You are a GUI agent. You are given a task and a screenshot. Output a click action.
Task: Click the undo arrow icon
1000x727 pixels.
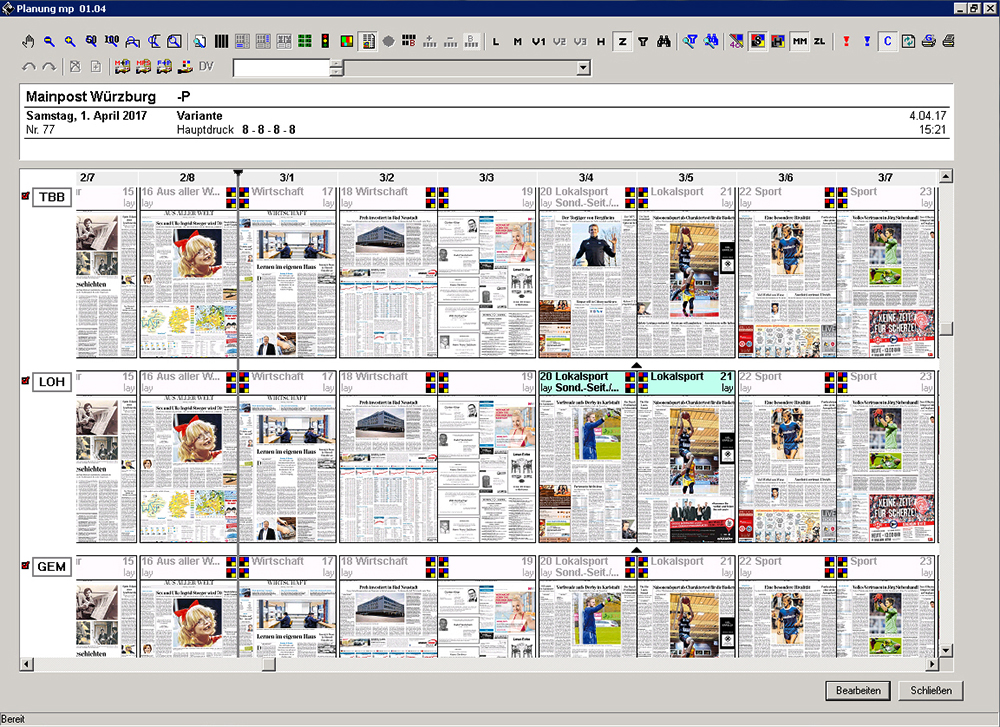click(29, 66)
